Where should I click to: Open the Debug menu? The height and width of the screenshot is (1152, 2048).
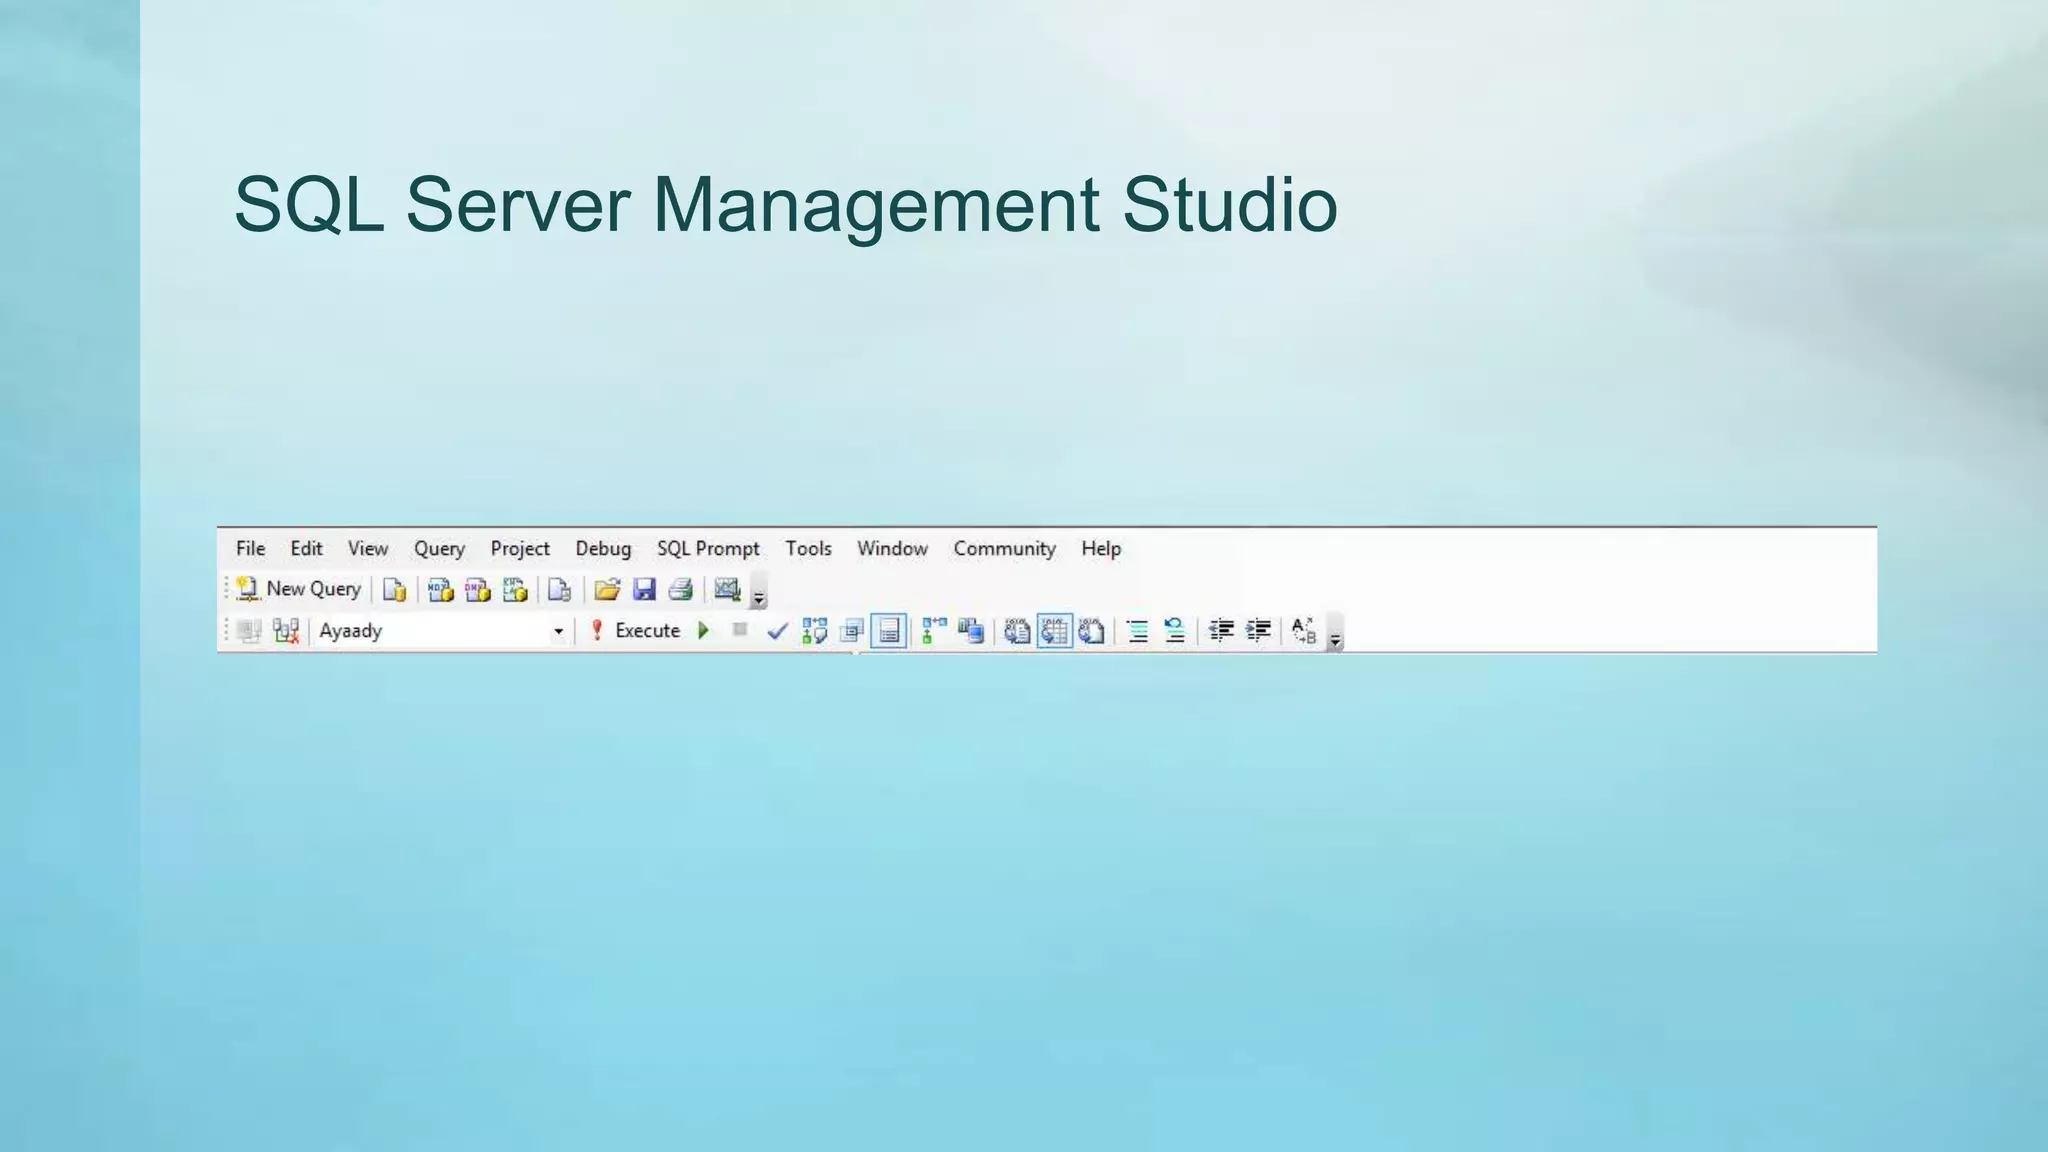click(x=603, y=549)
